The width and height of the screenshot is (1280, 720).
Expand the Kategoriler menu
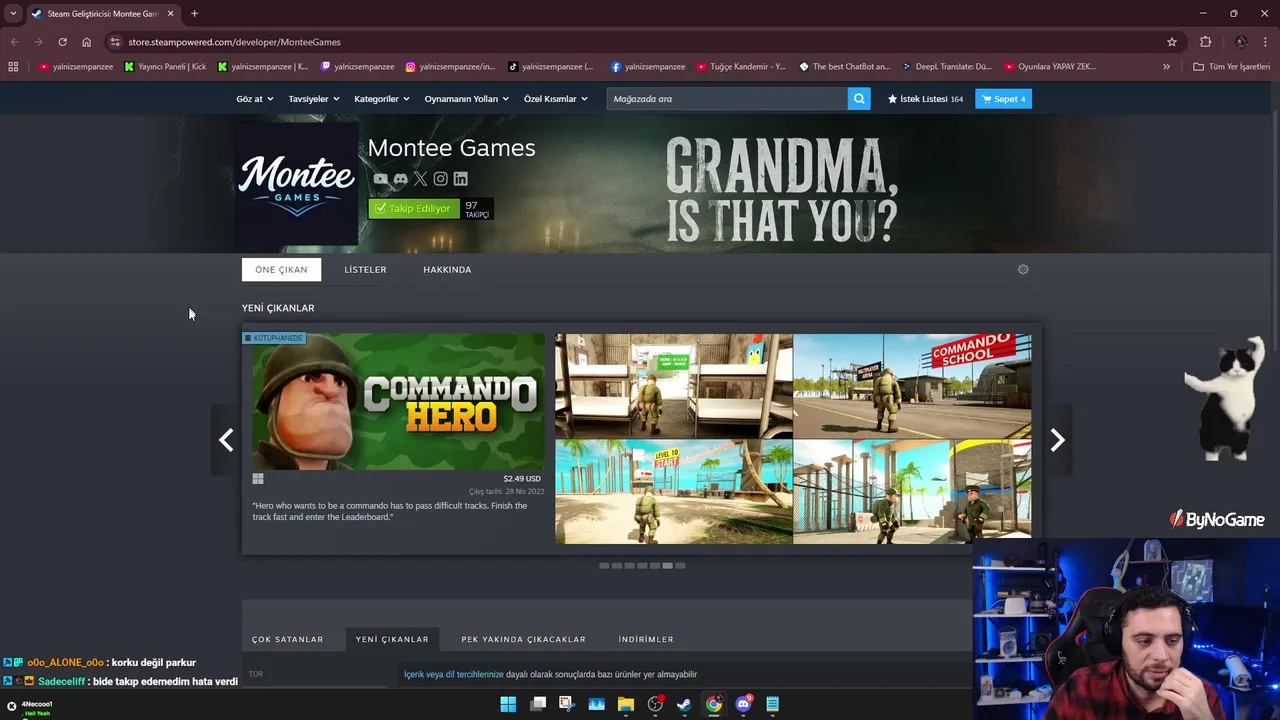coord(382,99)
